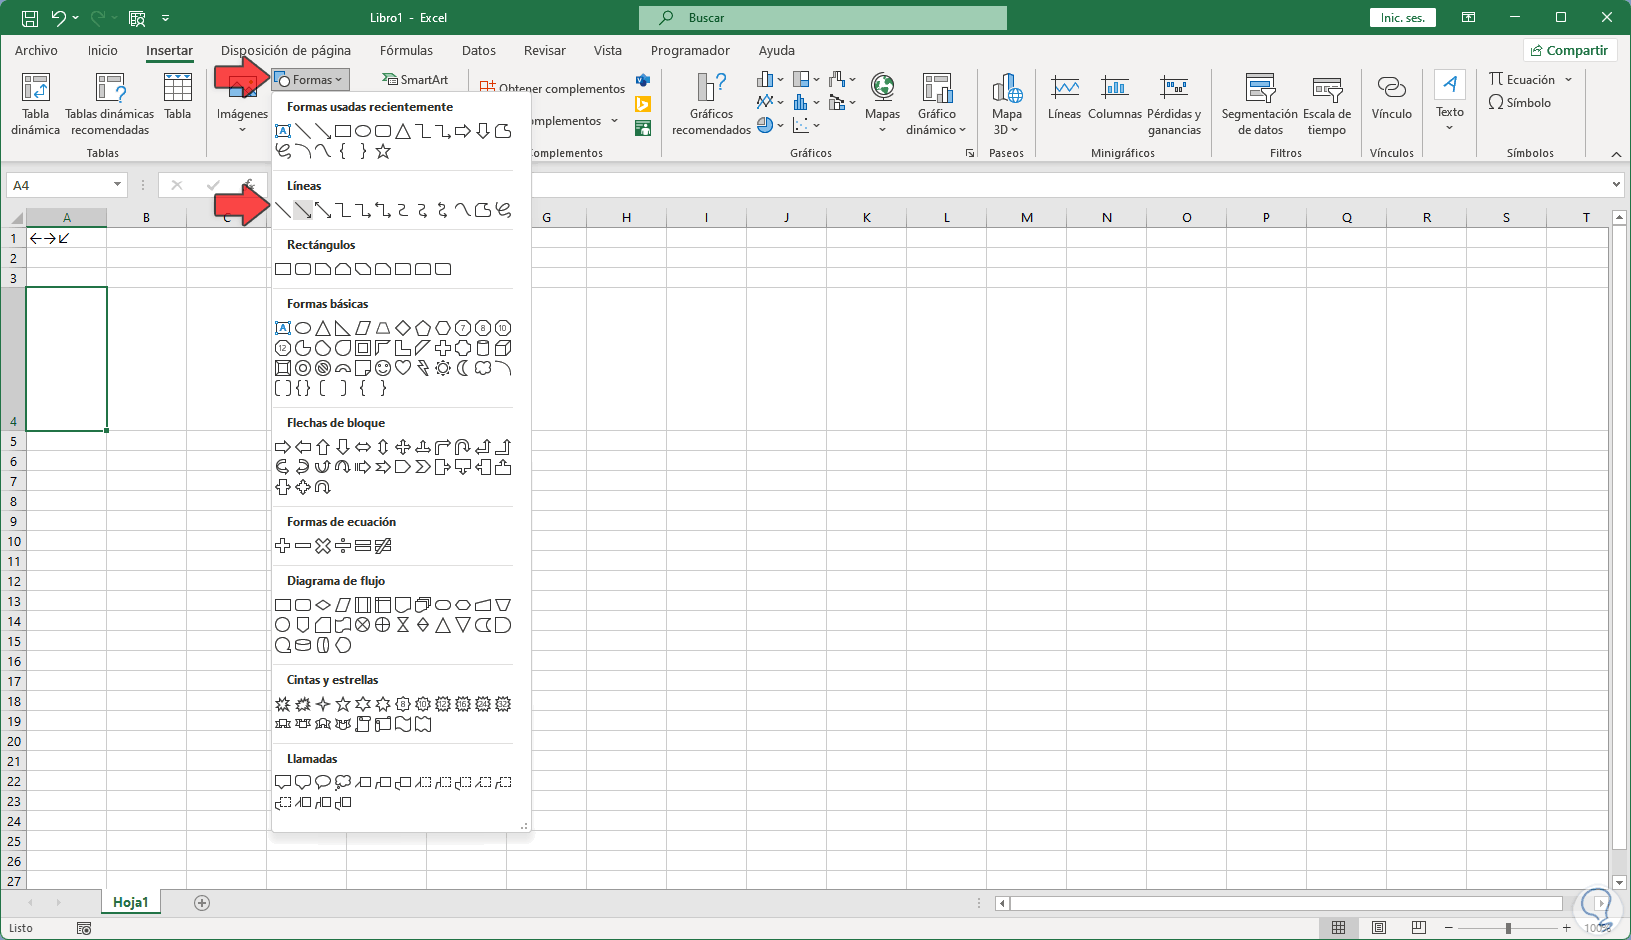1631x940 pixels.
Task: Go to the Datos tab
Action: pos(479,51)
